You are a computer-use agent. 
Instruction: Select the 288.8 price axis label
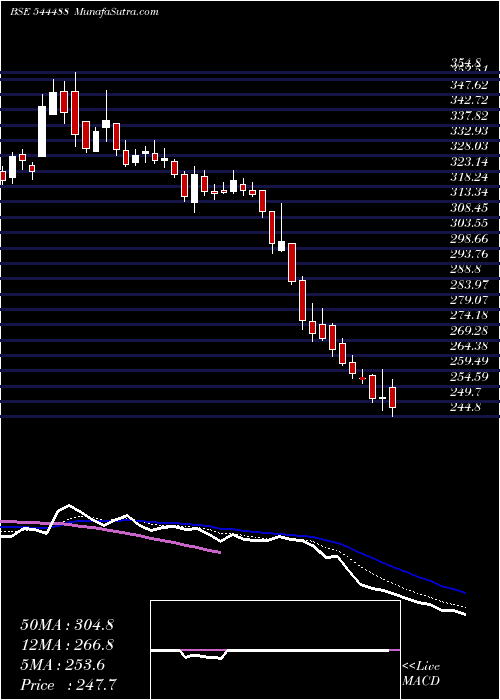coord(467,269)
